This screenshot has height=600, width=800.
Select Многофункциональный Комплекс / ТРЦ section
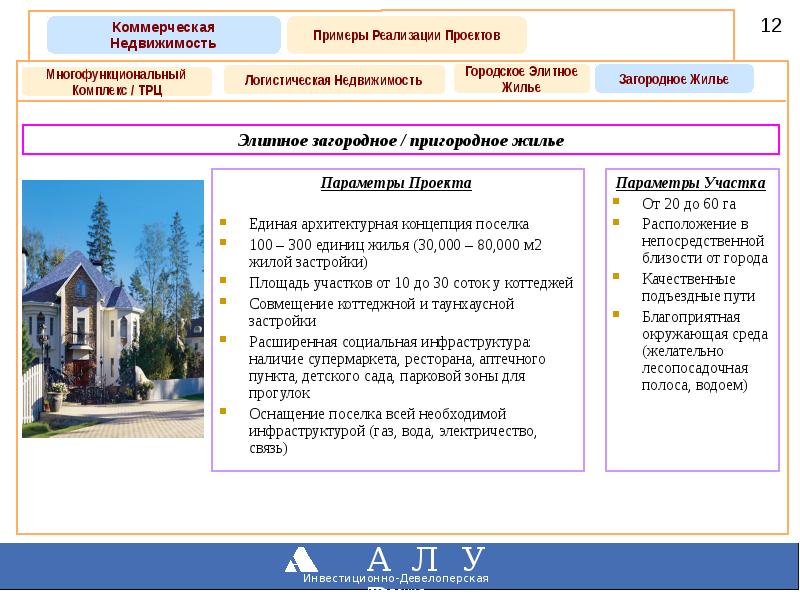click(116, 81)
